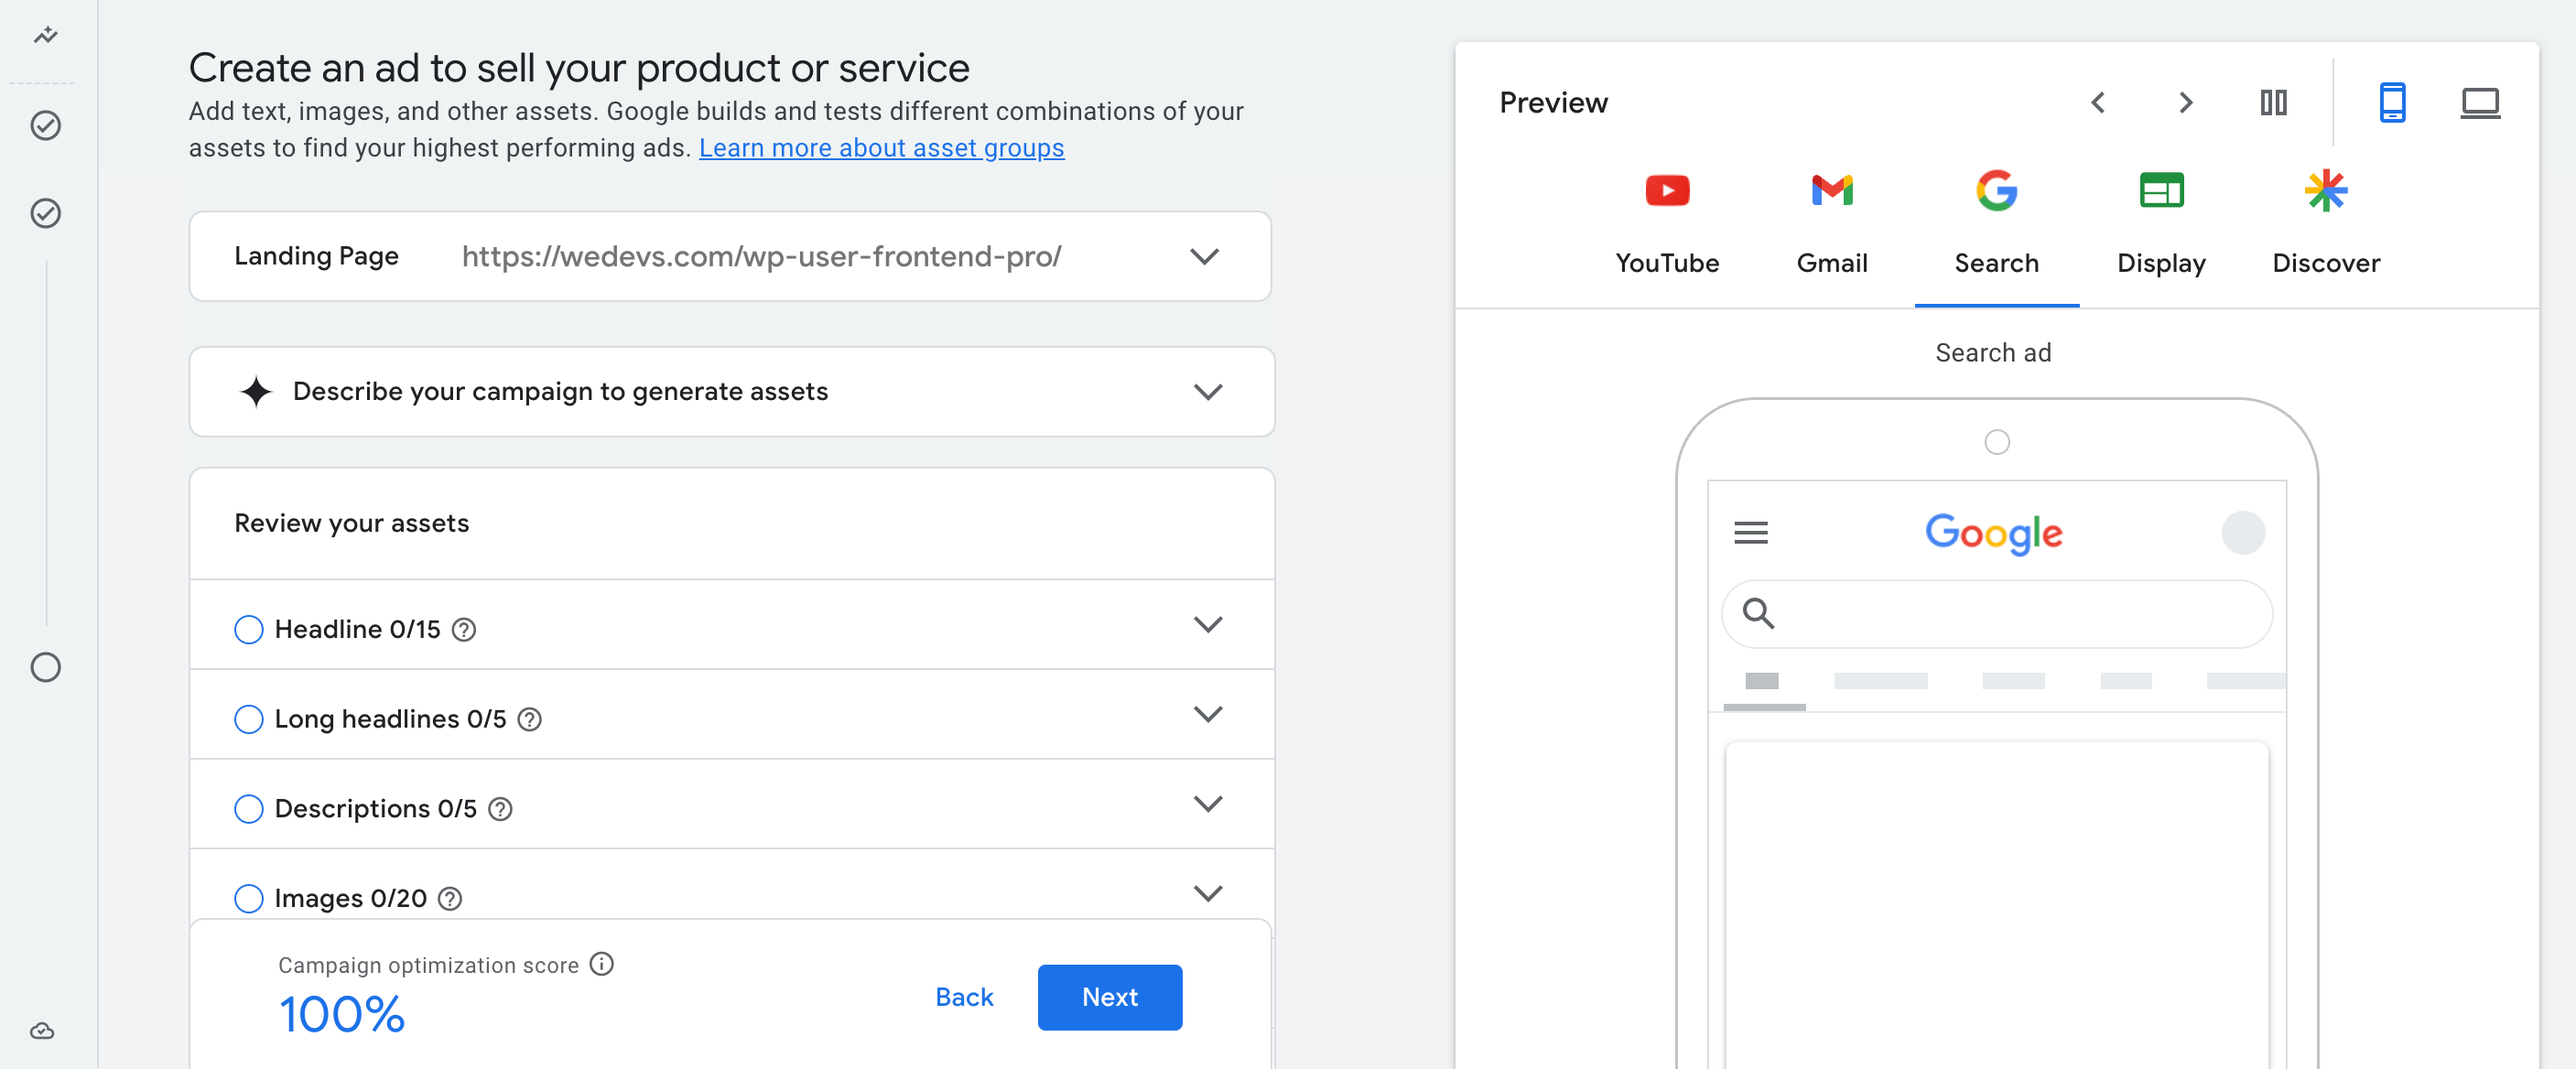Expand Describe your campaign section chevron
This screenshot has height=1069, width=2576.
[1209, 392]
